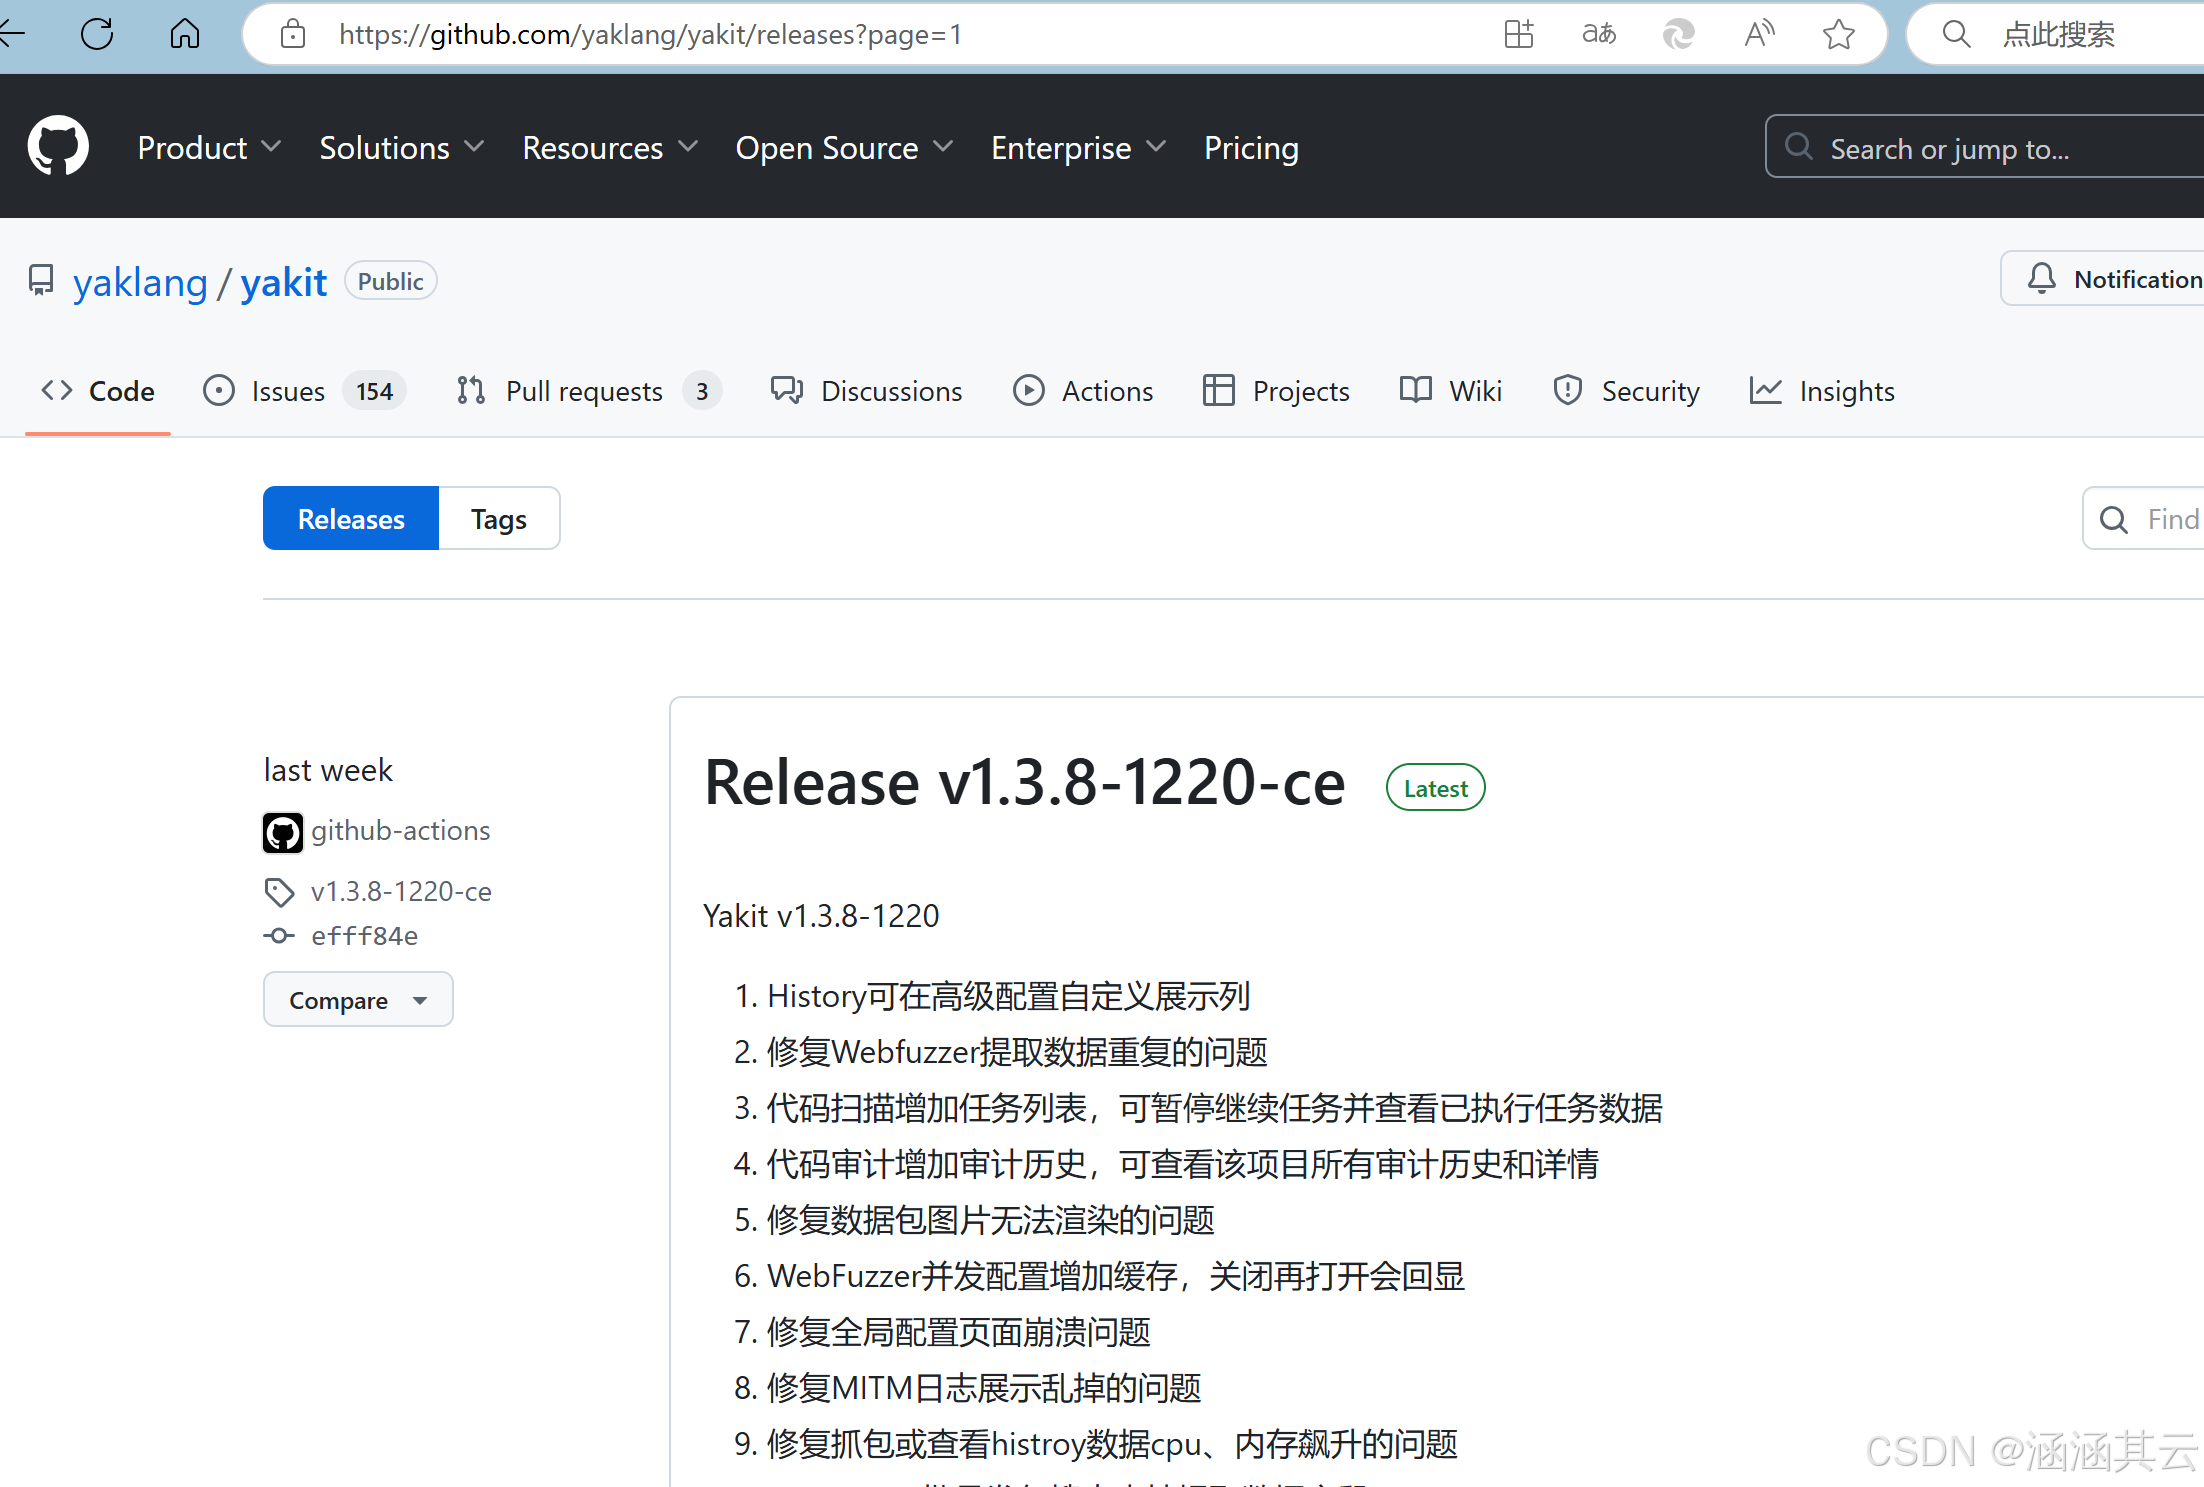Click the github-actions avatar
This screenshot has width=2204, height=1487.
pos(283,832)
